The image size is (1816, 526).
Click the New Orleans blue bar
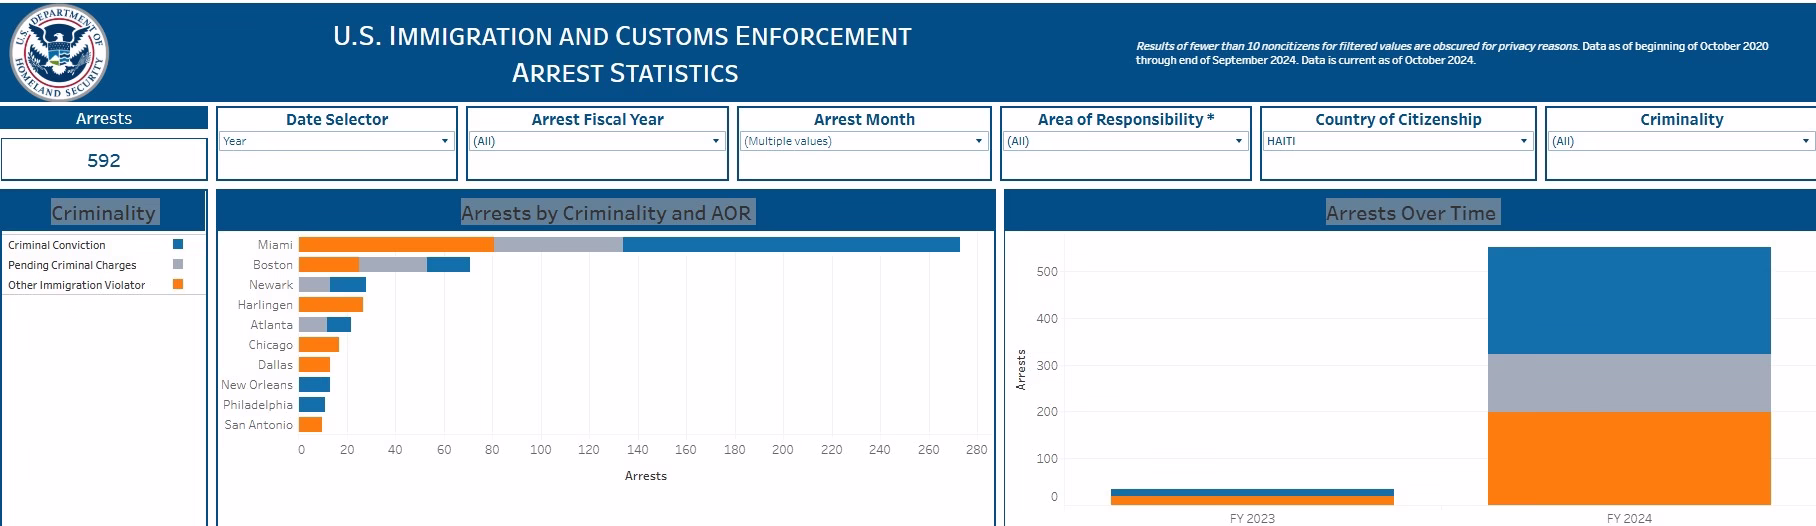(x=314, y=385)
